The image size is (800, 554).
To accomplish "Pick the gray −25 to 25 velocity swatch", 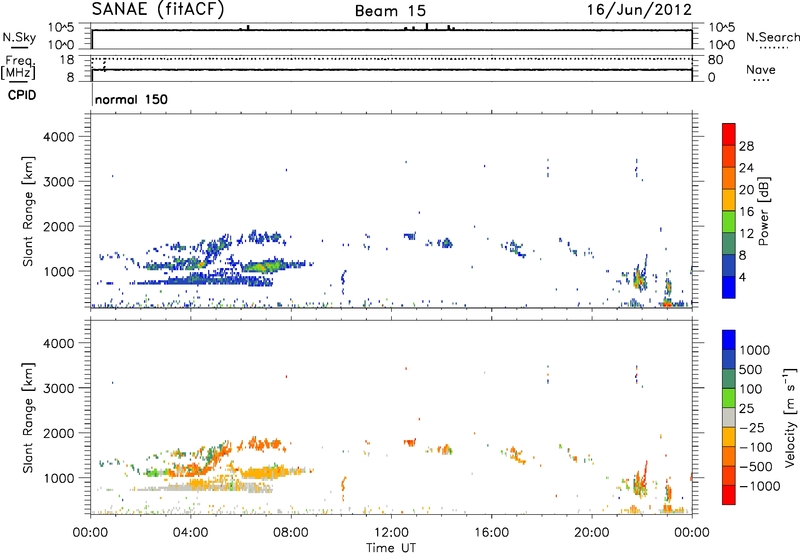I will coord(729,417).
